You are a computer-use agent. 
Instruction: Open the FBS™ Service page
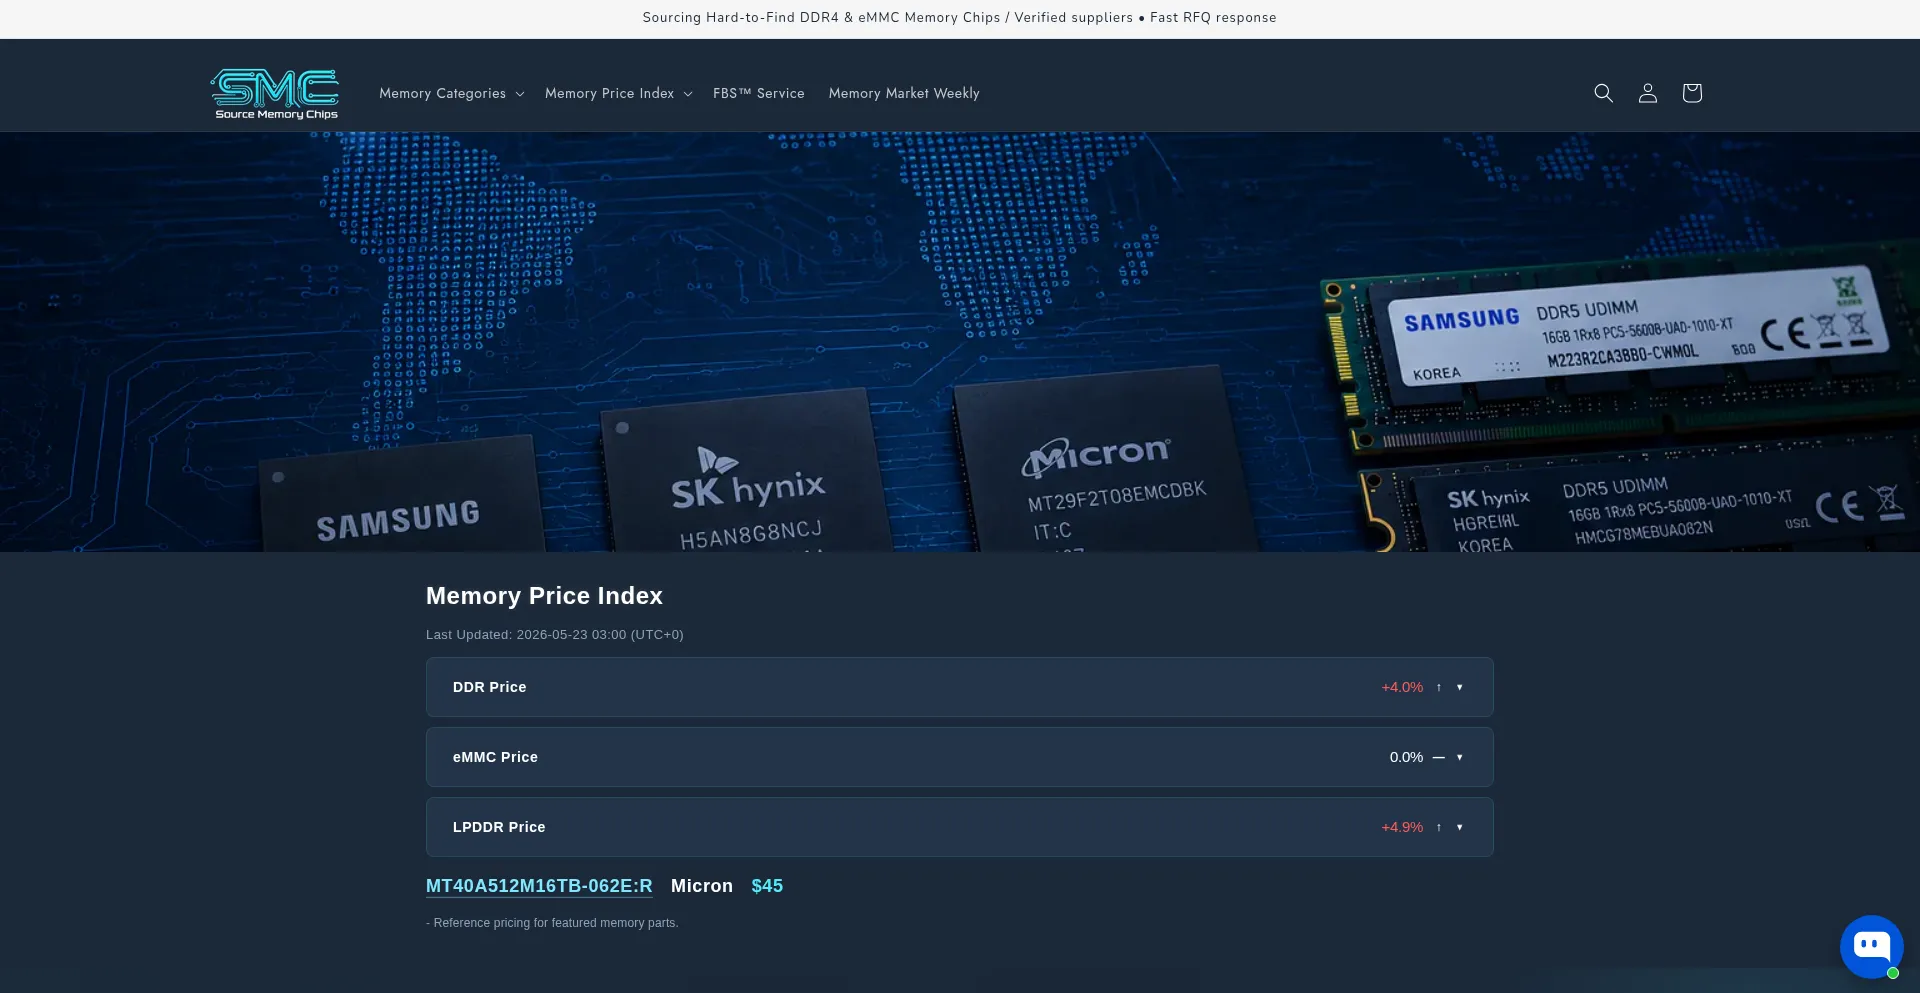pos(758,93)
